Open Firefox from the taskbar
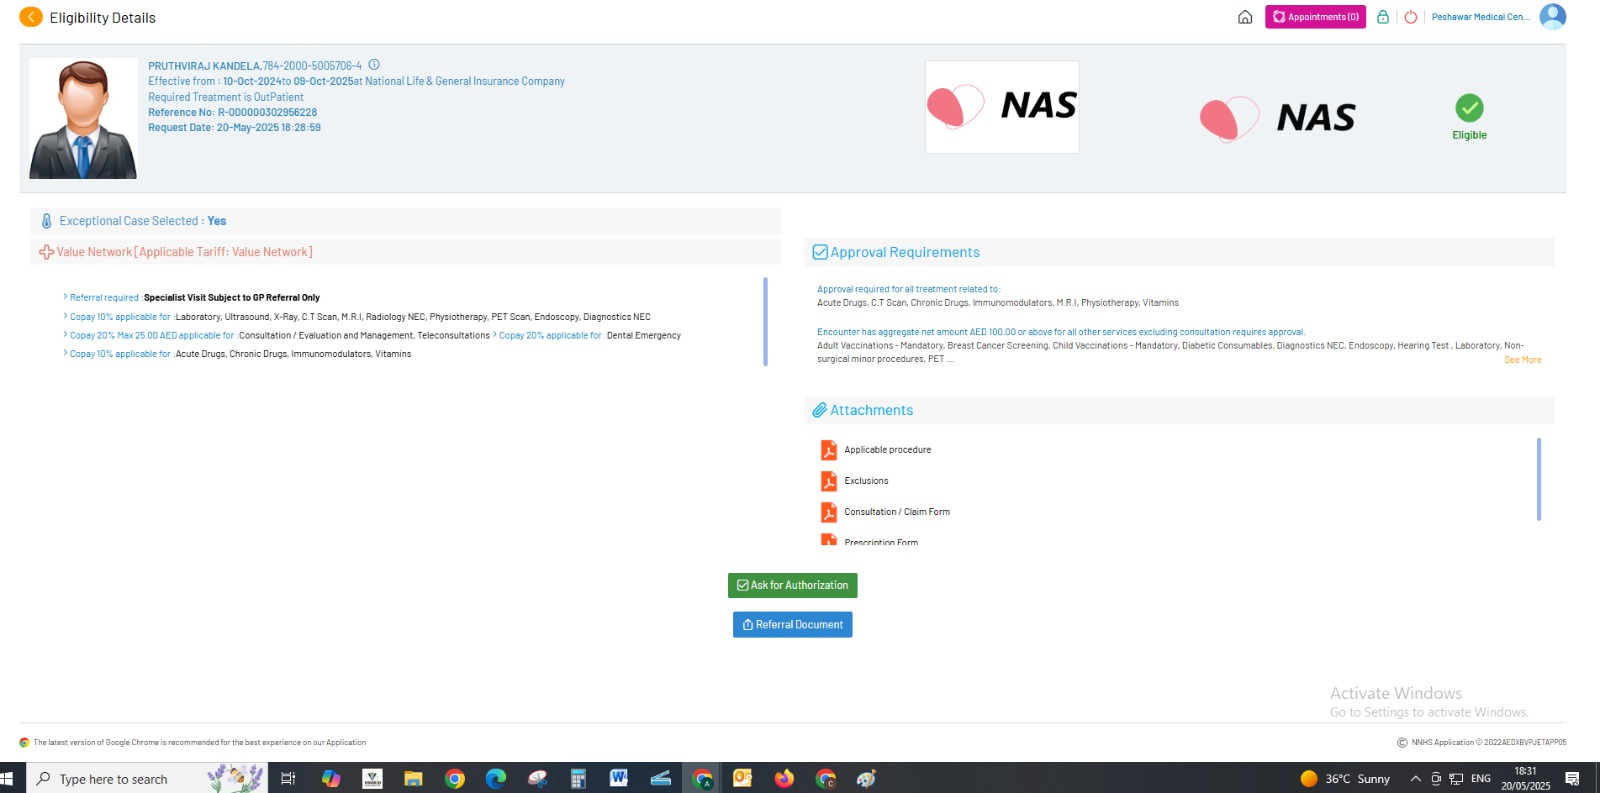Screen dimensions: 1600x793 [x=784, y=778]
